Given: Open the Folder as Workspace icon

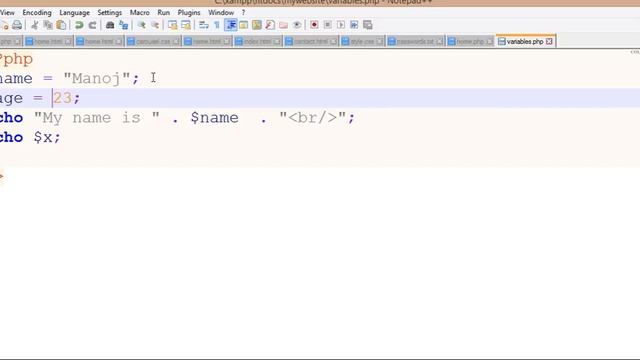Looking at the screenshot, I should [283, 25].
